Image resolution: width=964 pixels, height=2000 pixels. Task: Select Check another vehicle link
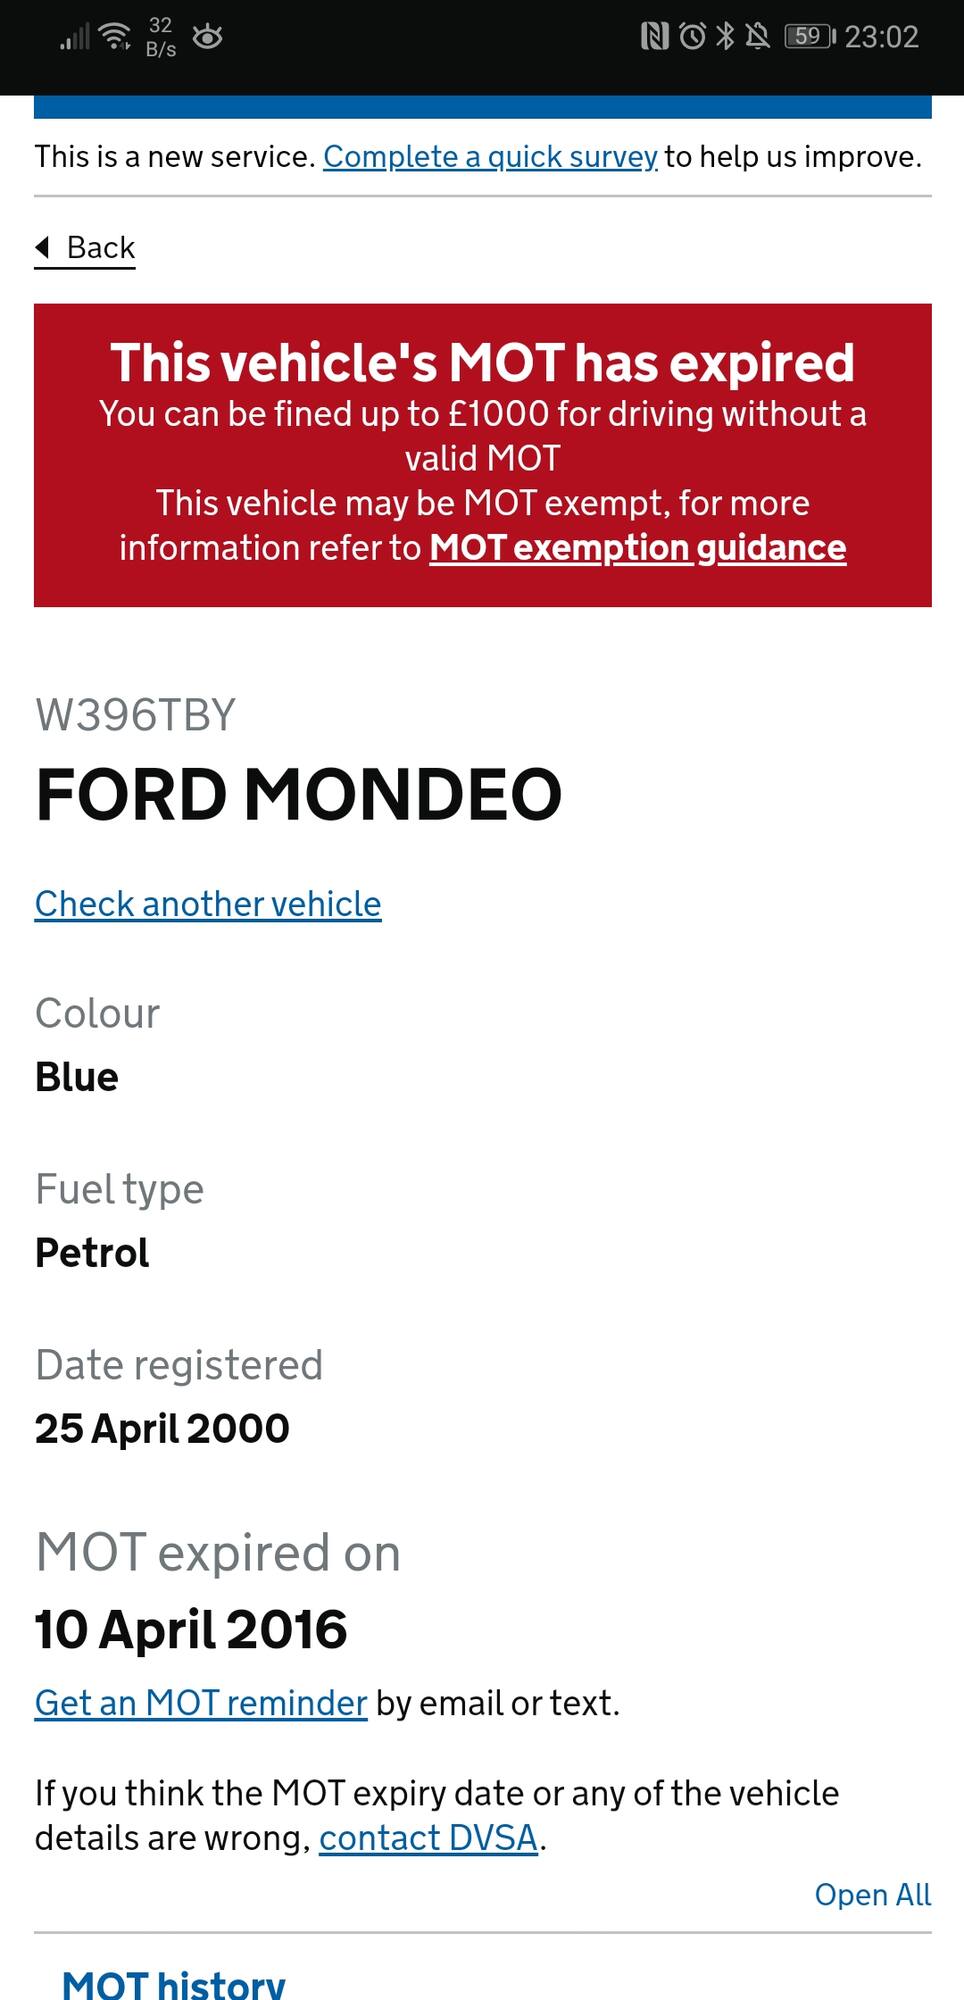(x=208, y=904)
